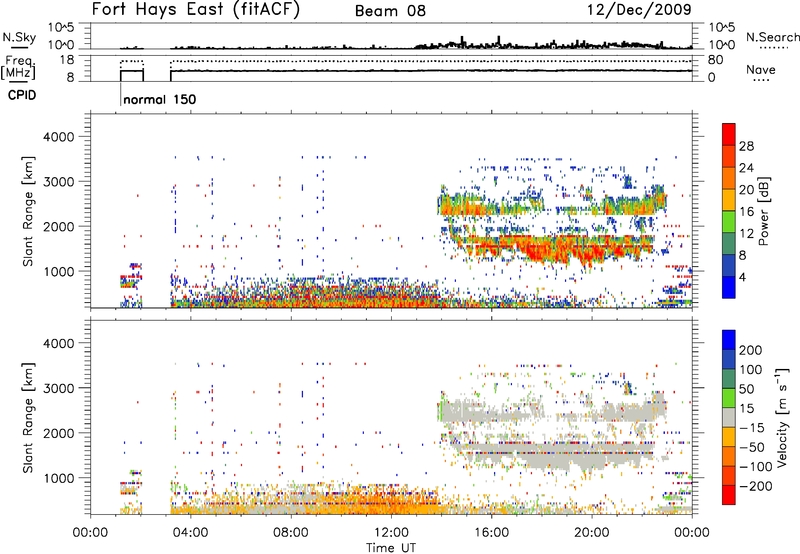
Task: Click the '1000' tick of the velocity panel
Action: click(x=58, y=478)
